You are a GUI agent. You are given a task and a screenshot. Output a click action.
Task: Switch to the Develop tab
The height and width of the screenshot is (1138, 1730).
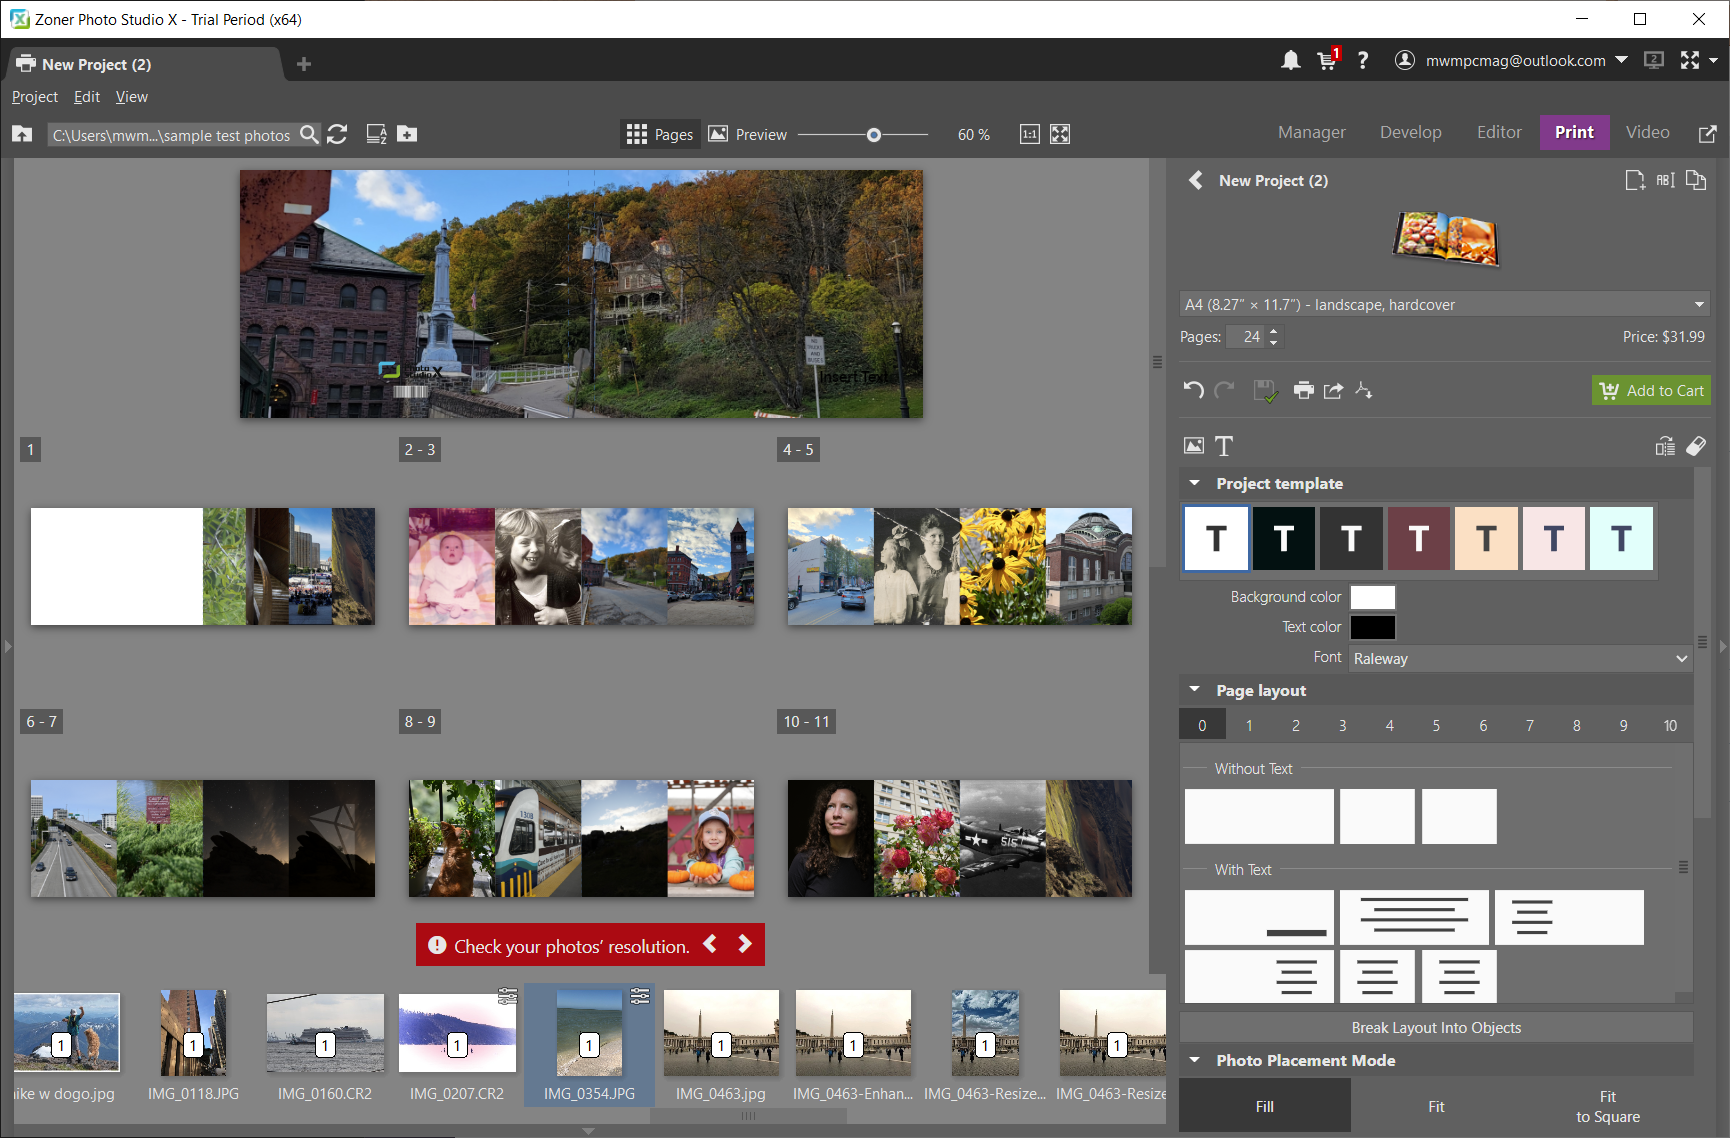pyautogui.click(x=1410, y=132)
